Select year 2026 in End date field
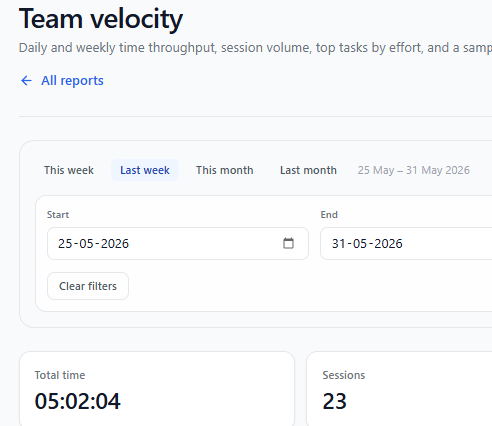492x426 pixels. [388, 244]
